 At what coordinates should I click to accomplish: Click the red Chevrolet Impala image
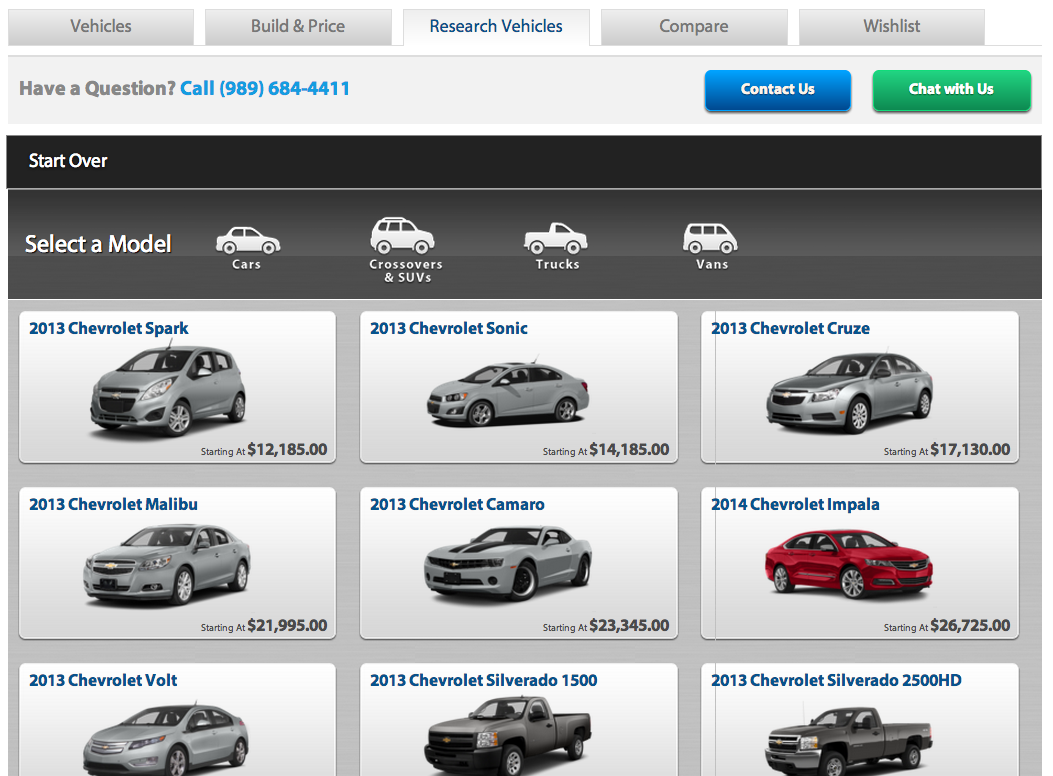click(849, 563)
